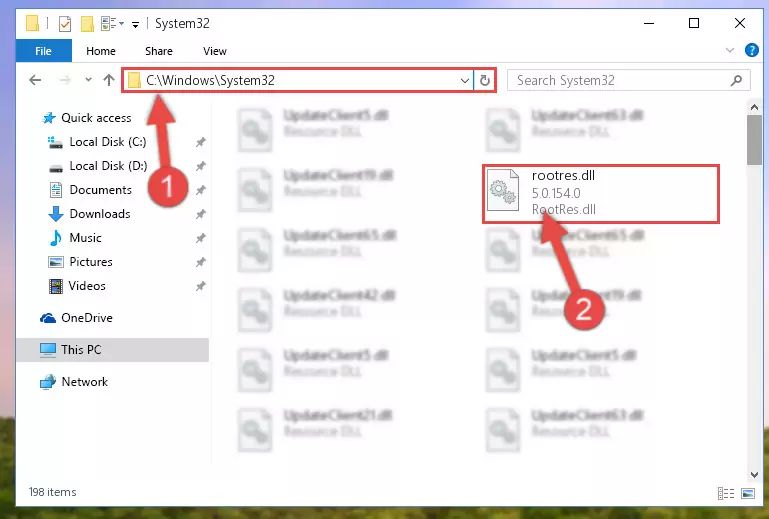Go up one folder level
Viewport: 769px width, 519px height.
(x=109, y=80)
